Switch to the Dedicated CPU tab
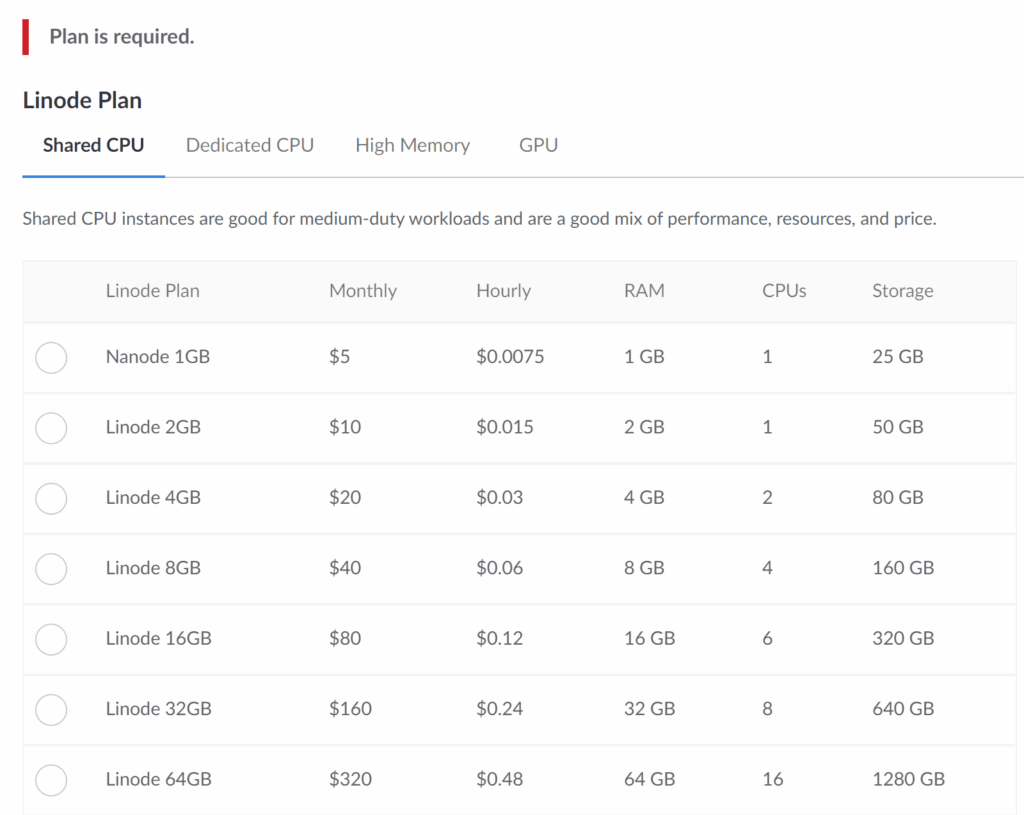The height and width of the screenshot is (815, 1024). coord(249,145)
